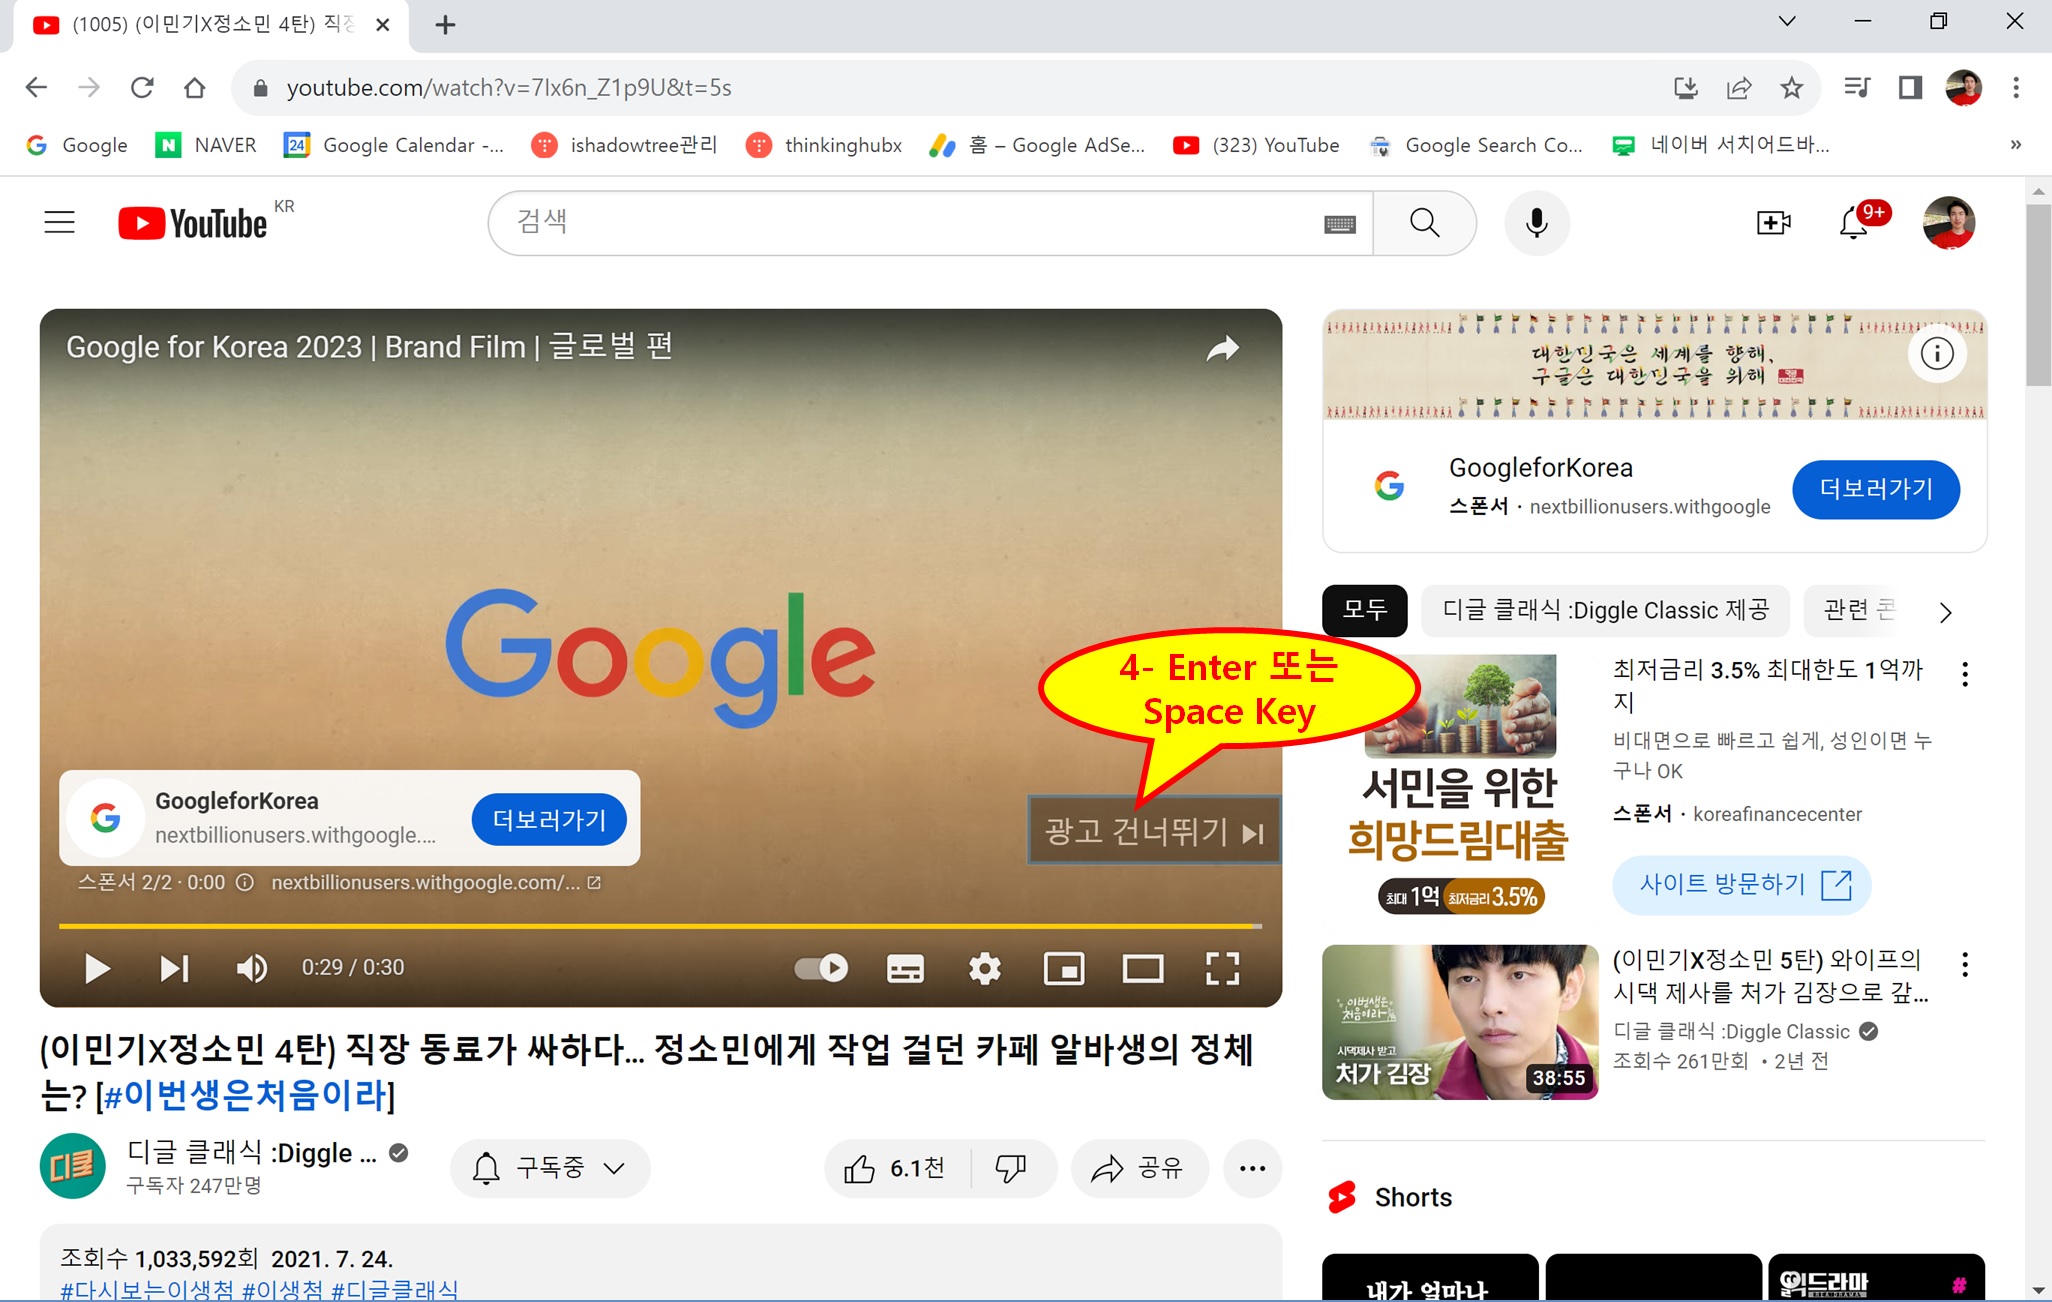The width and height of the screenshot is (2052, 1302).
Task: Select the 디글 클래식 제공 chip
Action: tap(1604, 610)
